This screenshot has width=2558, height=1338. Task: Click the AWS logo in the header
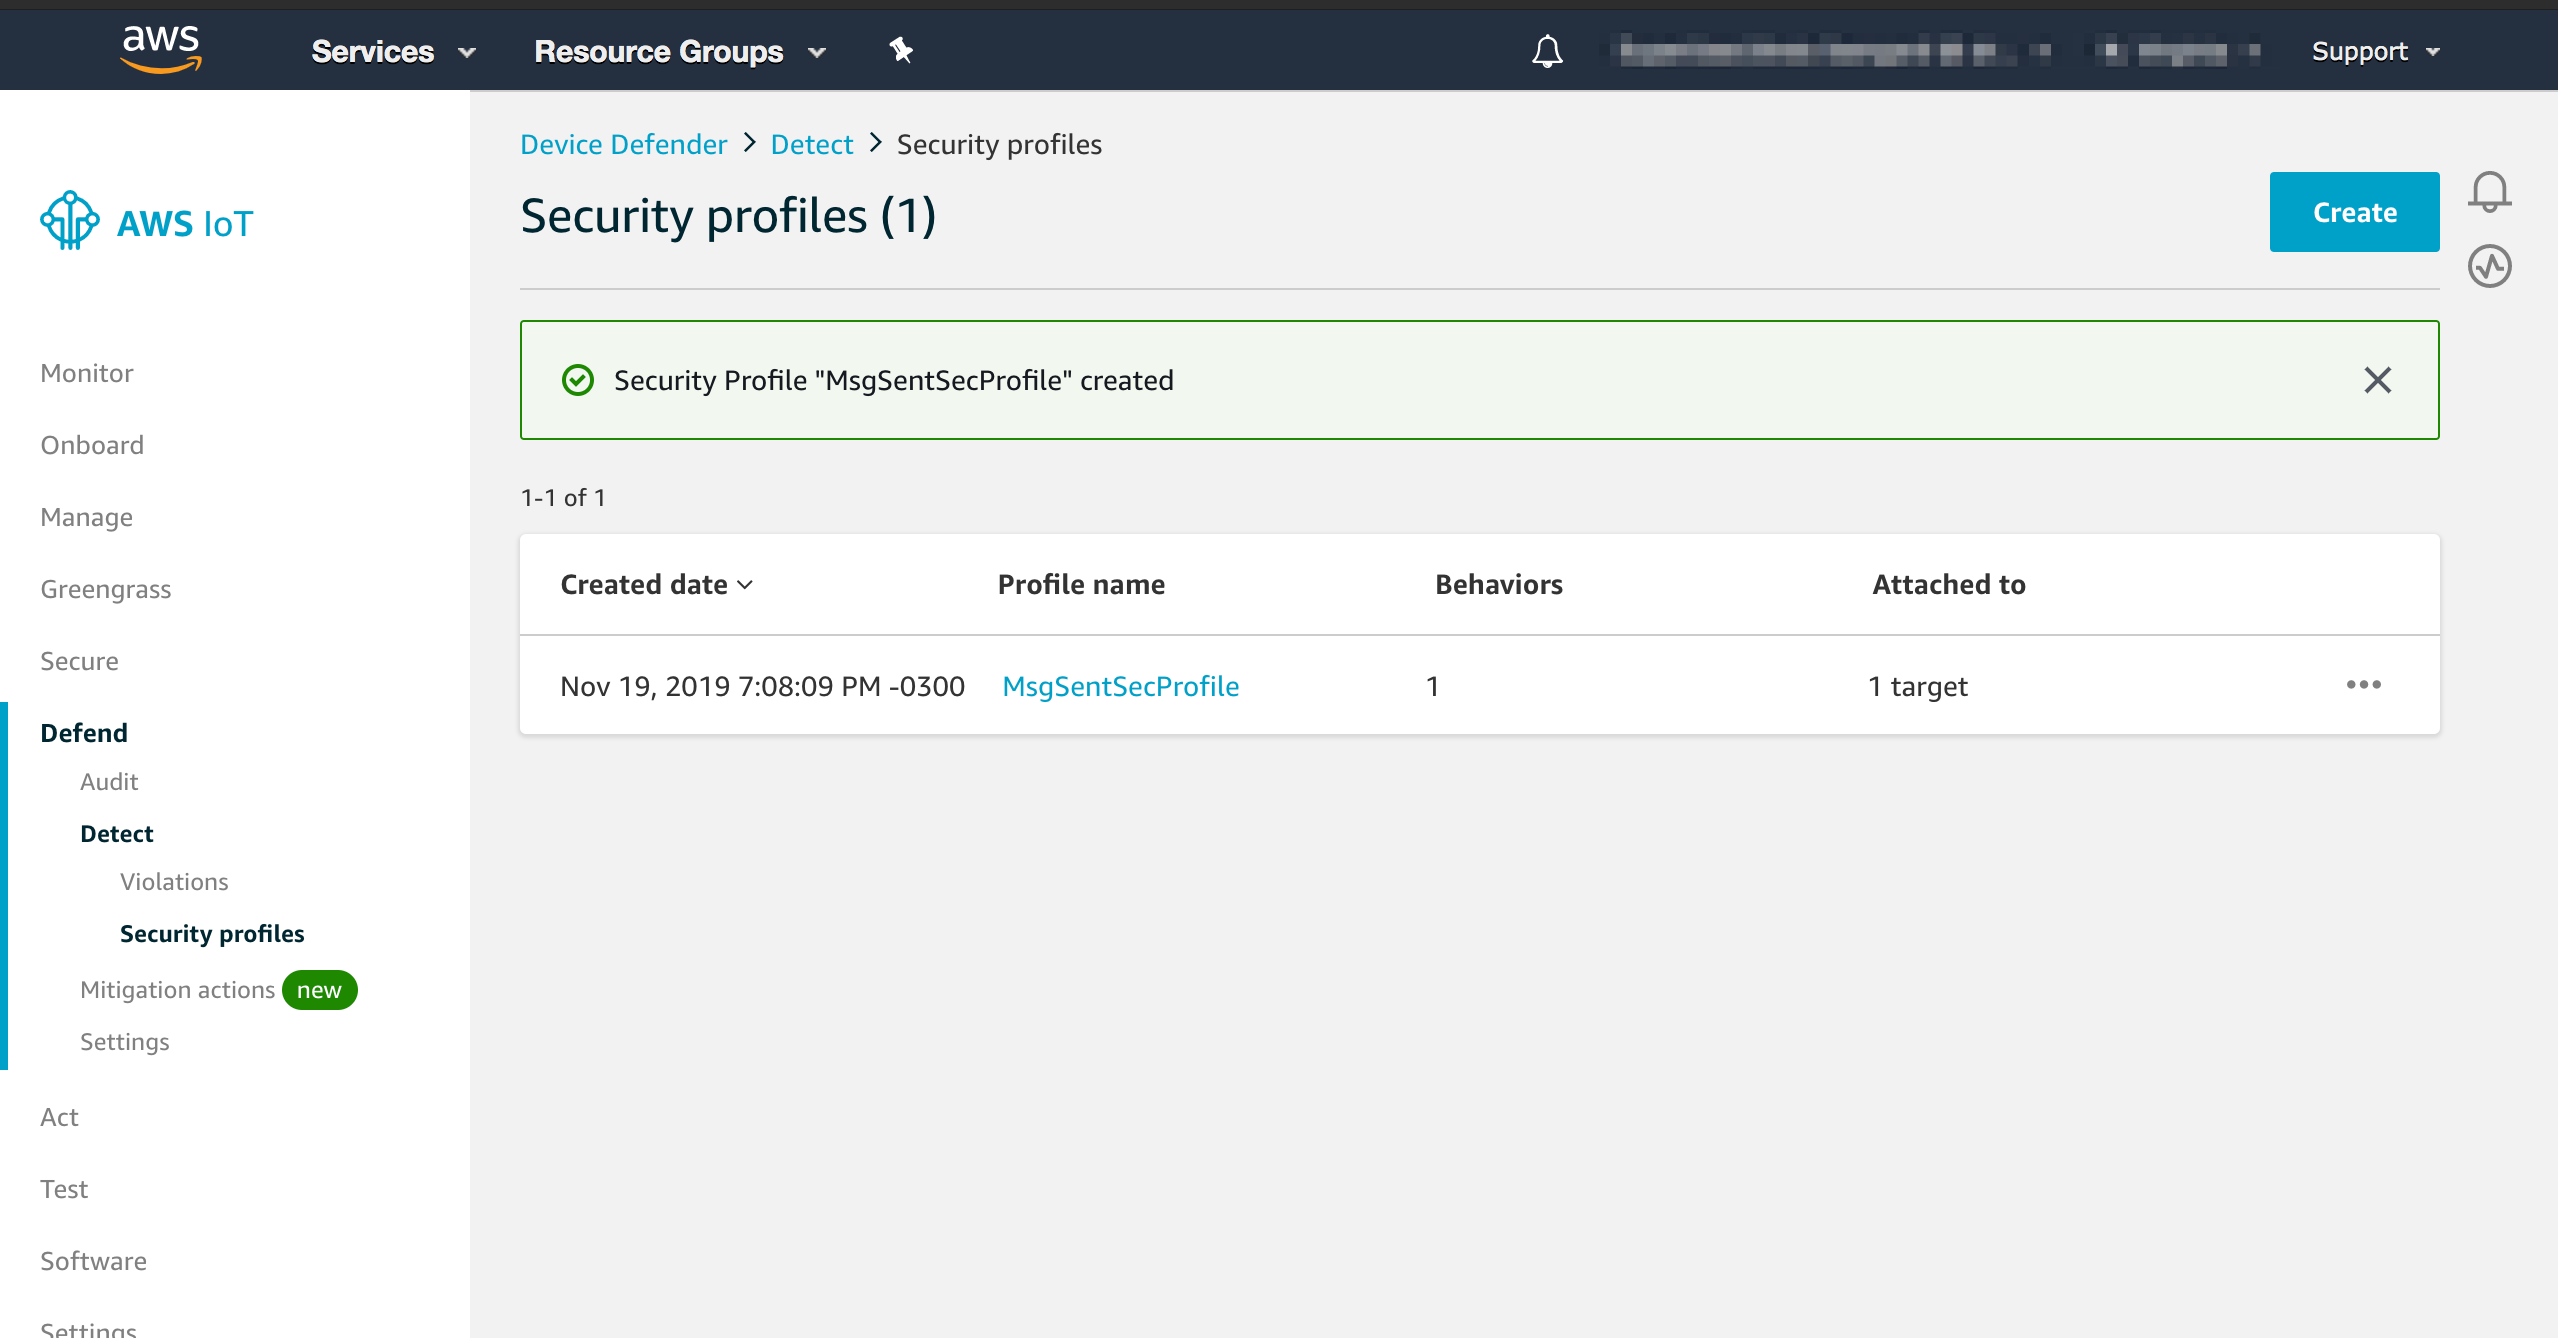pyautogui.click(x=161, y=49)
